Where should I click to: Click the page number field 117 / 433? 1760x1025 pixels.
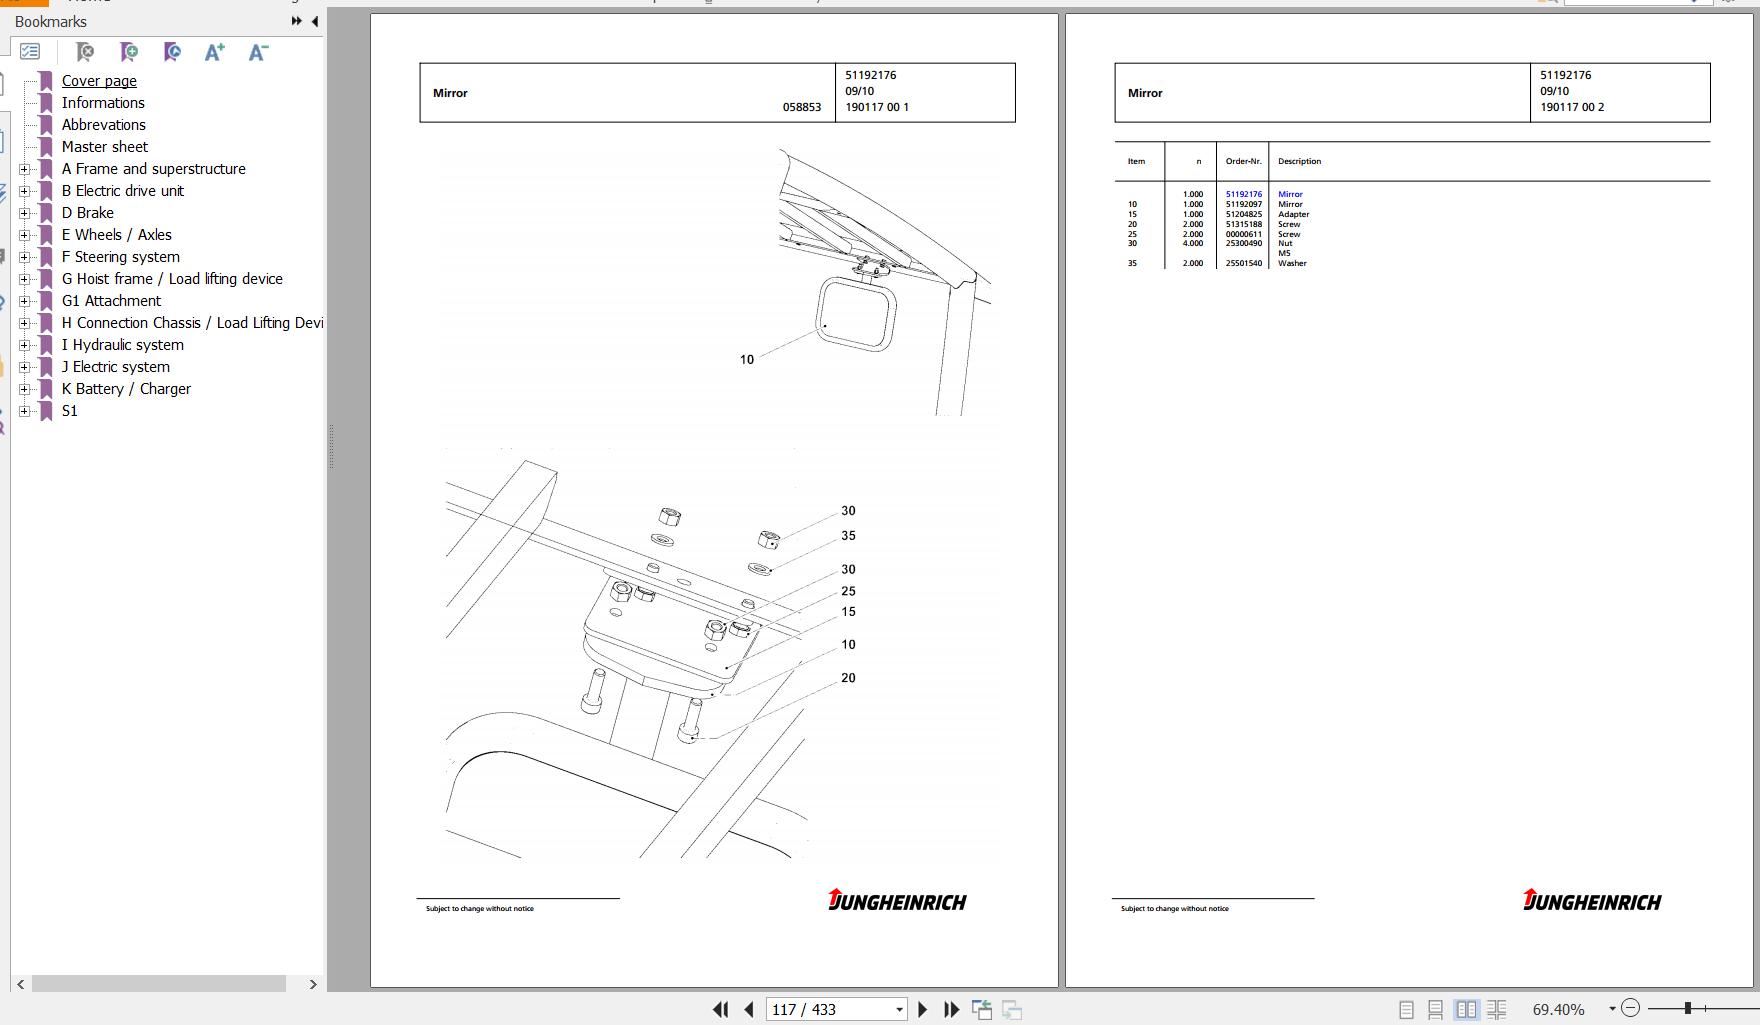[829, 1010]
